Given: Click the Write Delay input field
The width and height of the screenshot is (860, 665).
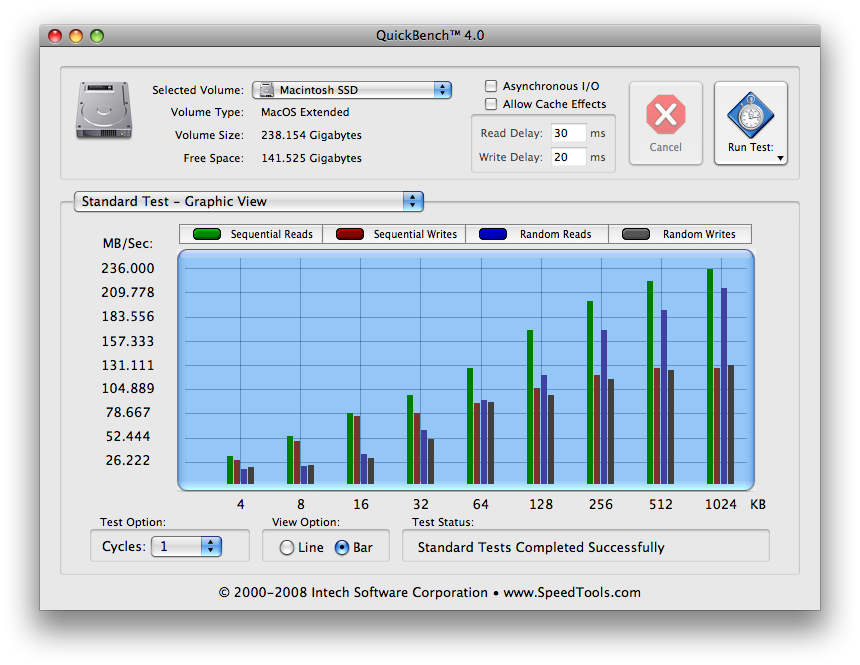Looking at the screenshot, I should [567, 157].
